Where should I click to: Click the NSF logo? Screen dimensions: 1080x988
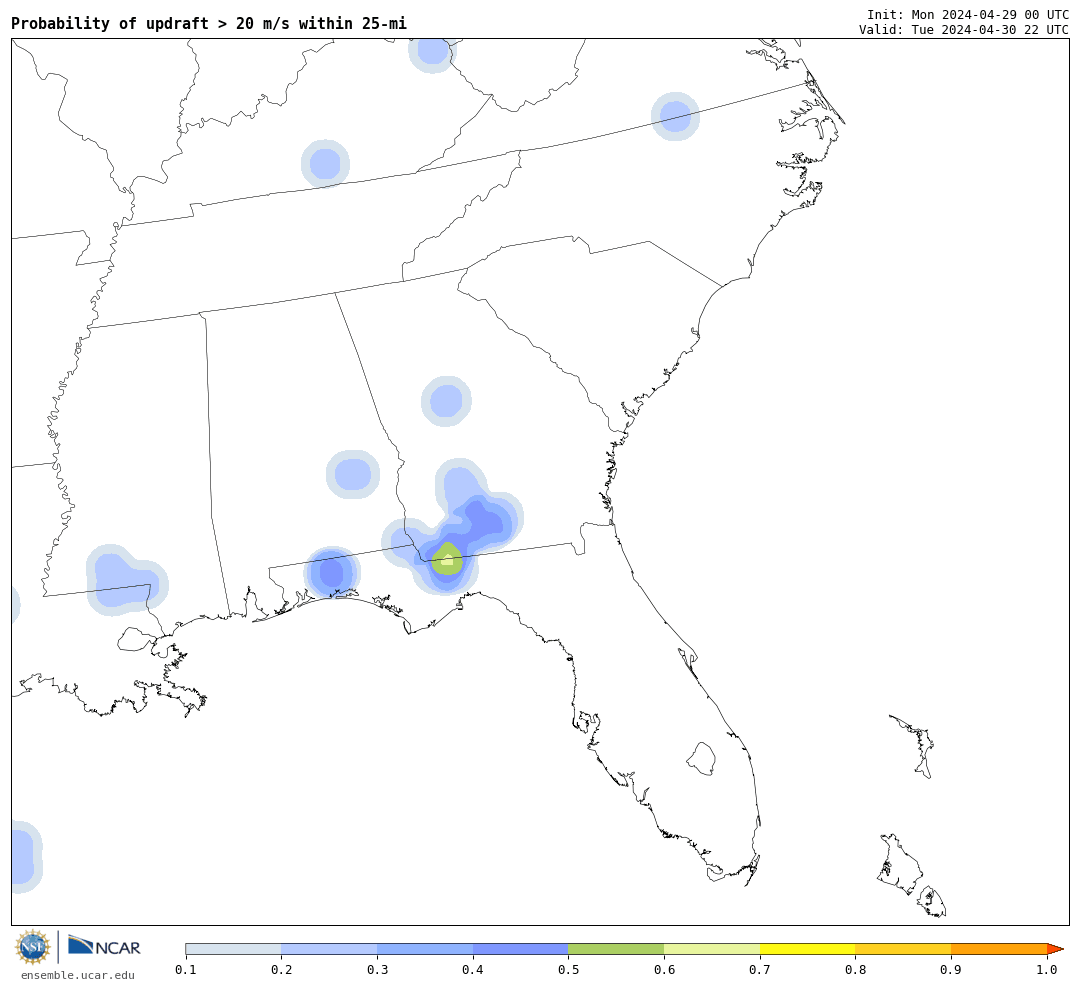click(x=32, y=947)
